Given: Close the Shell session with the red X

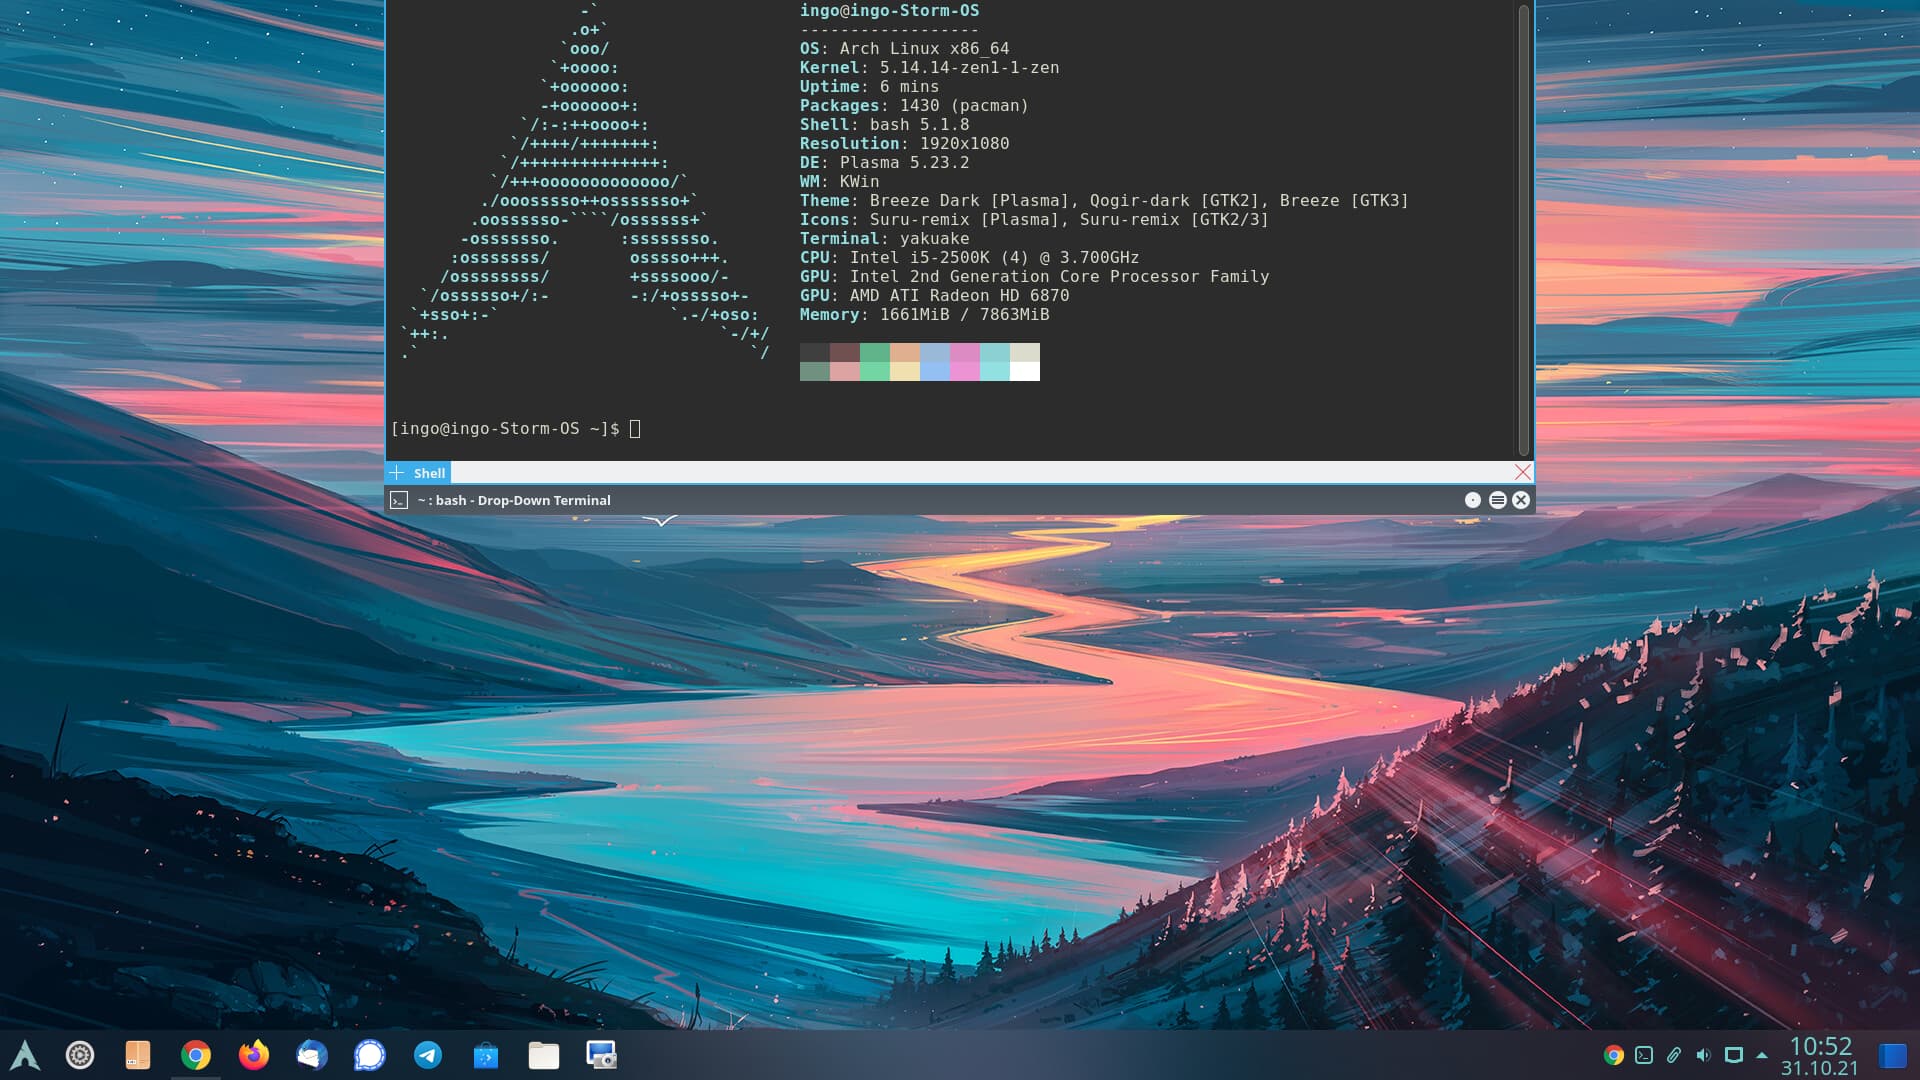Looking at the screenshot, I should pyautogui.click(x=1522, y=472).
